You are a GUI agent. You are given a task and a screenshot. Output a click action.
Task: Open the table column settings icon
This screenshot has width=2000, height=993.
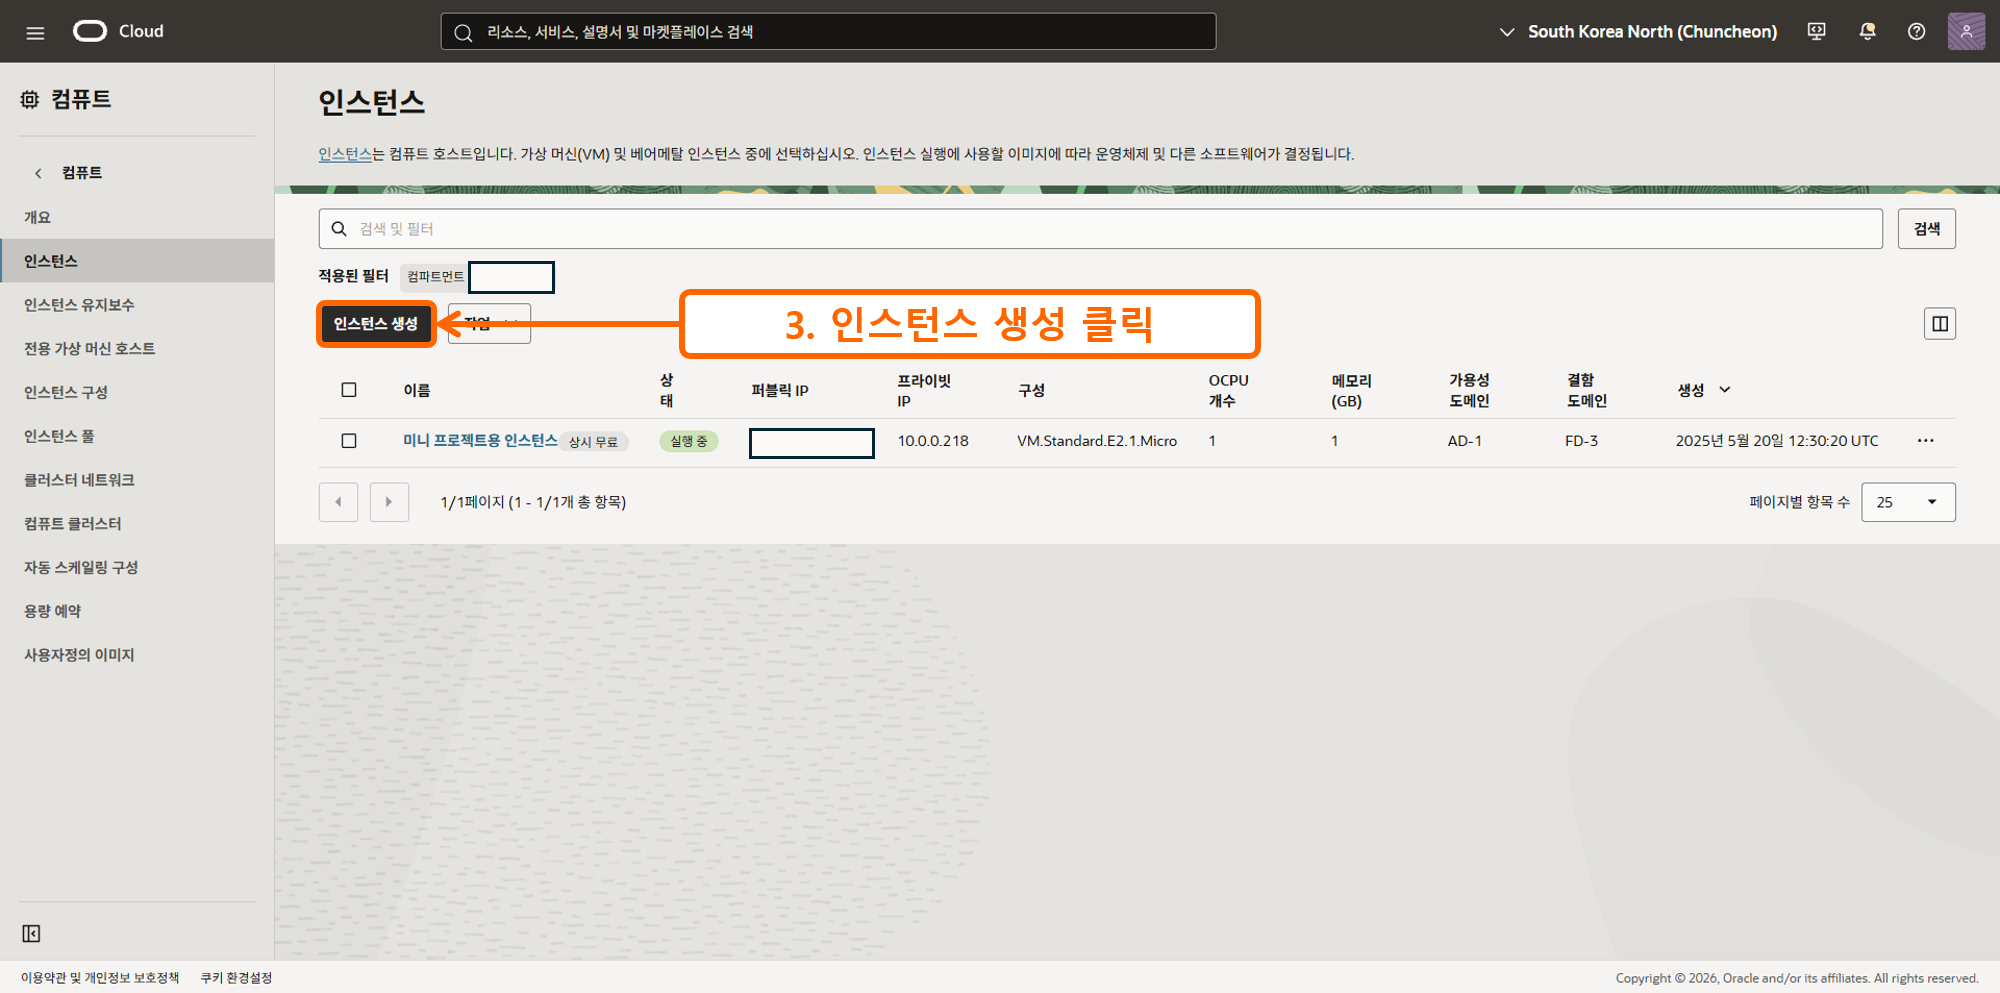pyautogui.click(x=1939, y=323)
